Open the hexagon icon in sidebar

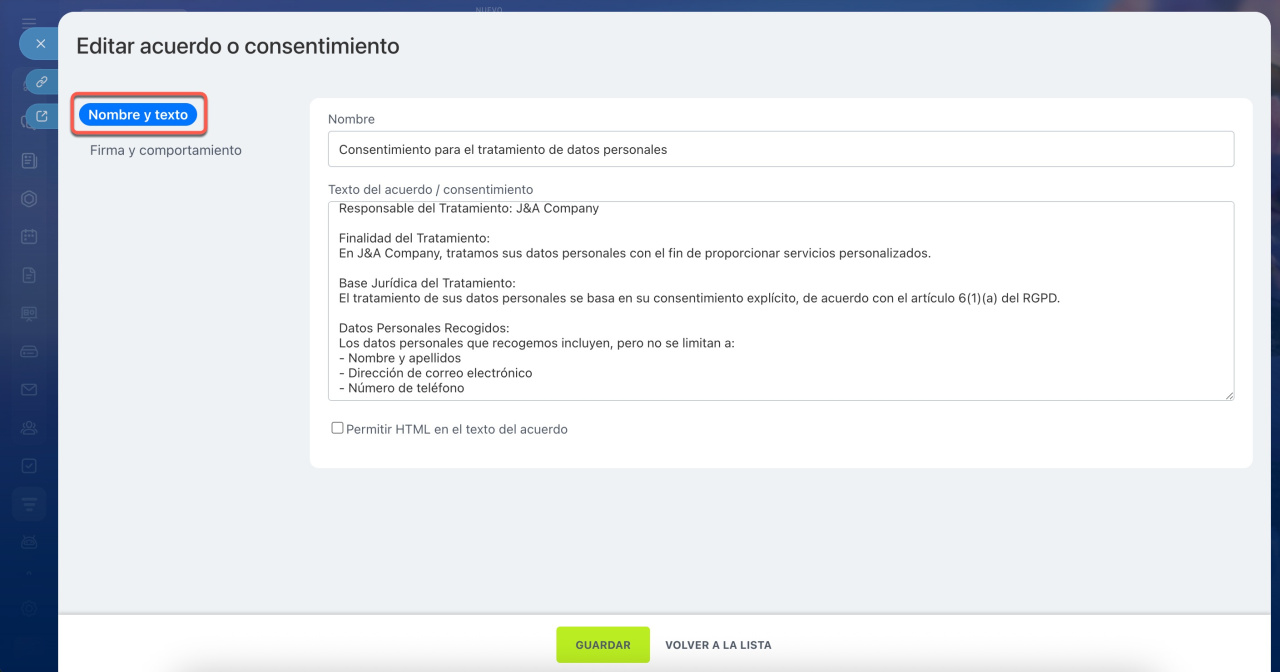coord(29,198)
